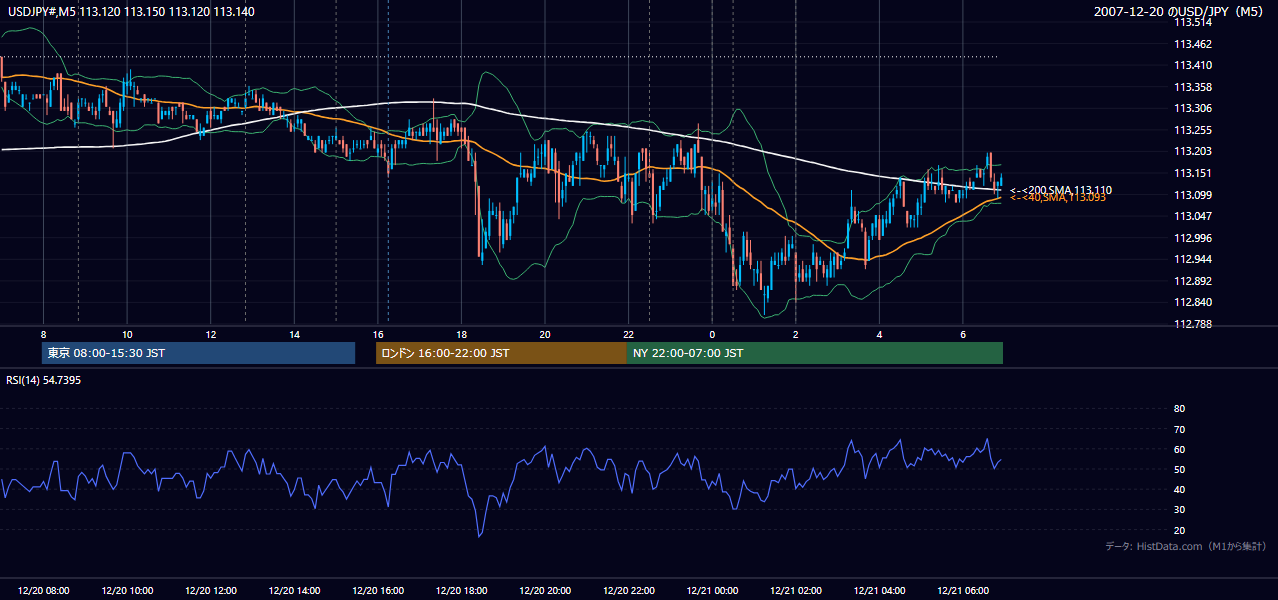Click the 12/20 18:00 date label
The image size is (1278, 600).
click(x=461, y=591)
